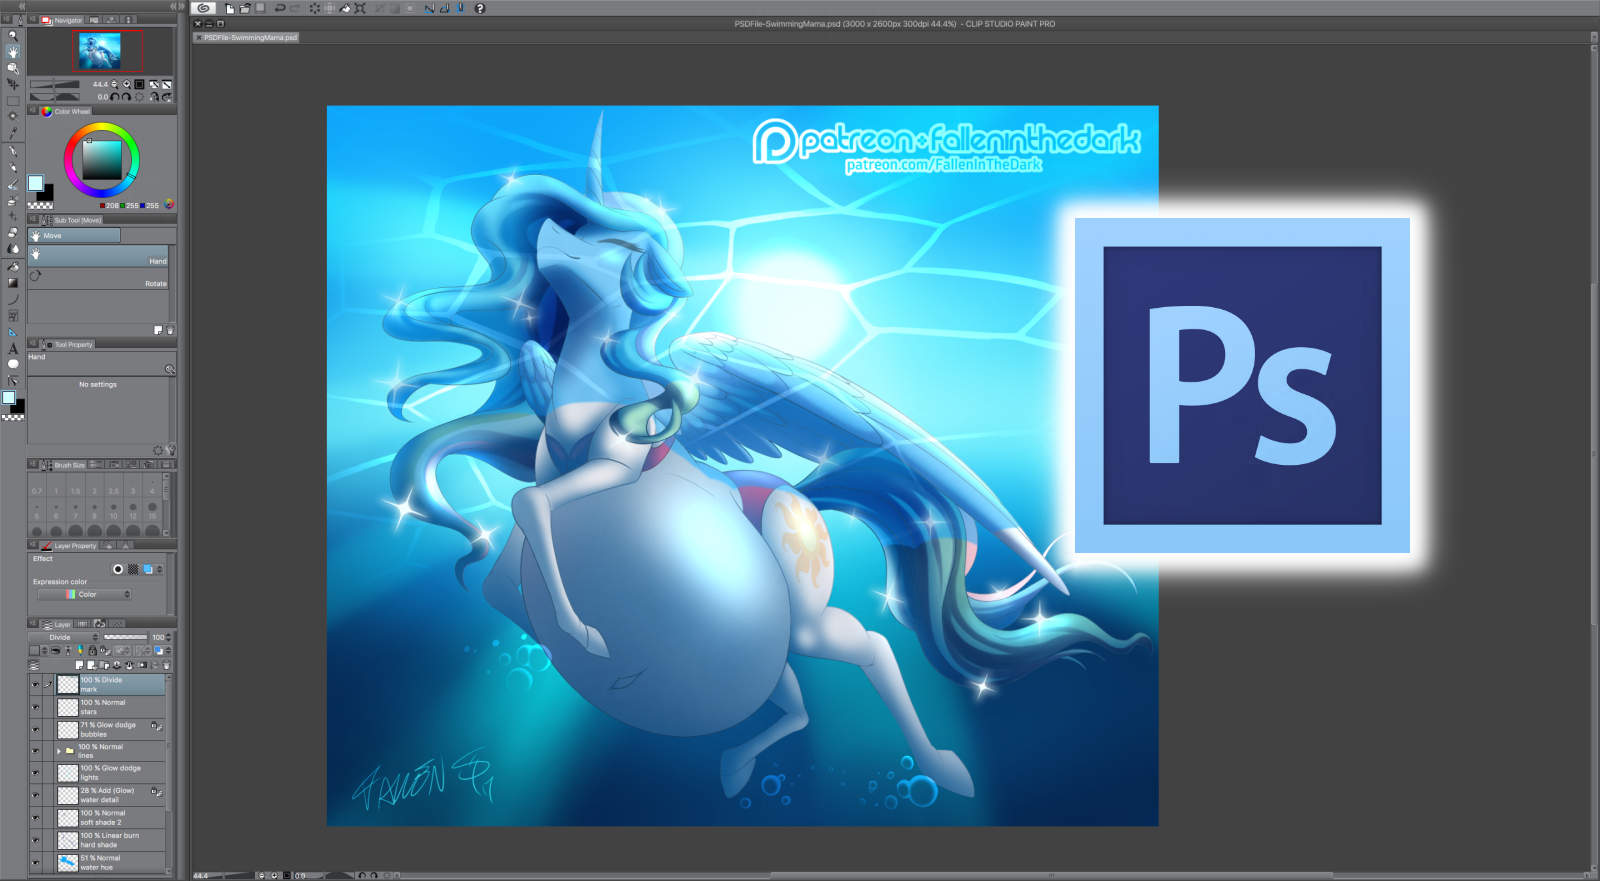Open the Sub Tool panel menu
This screenshot has height=881, width=1600.
33,220
